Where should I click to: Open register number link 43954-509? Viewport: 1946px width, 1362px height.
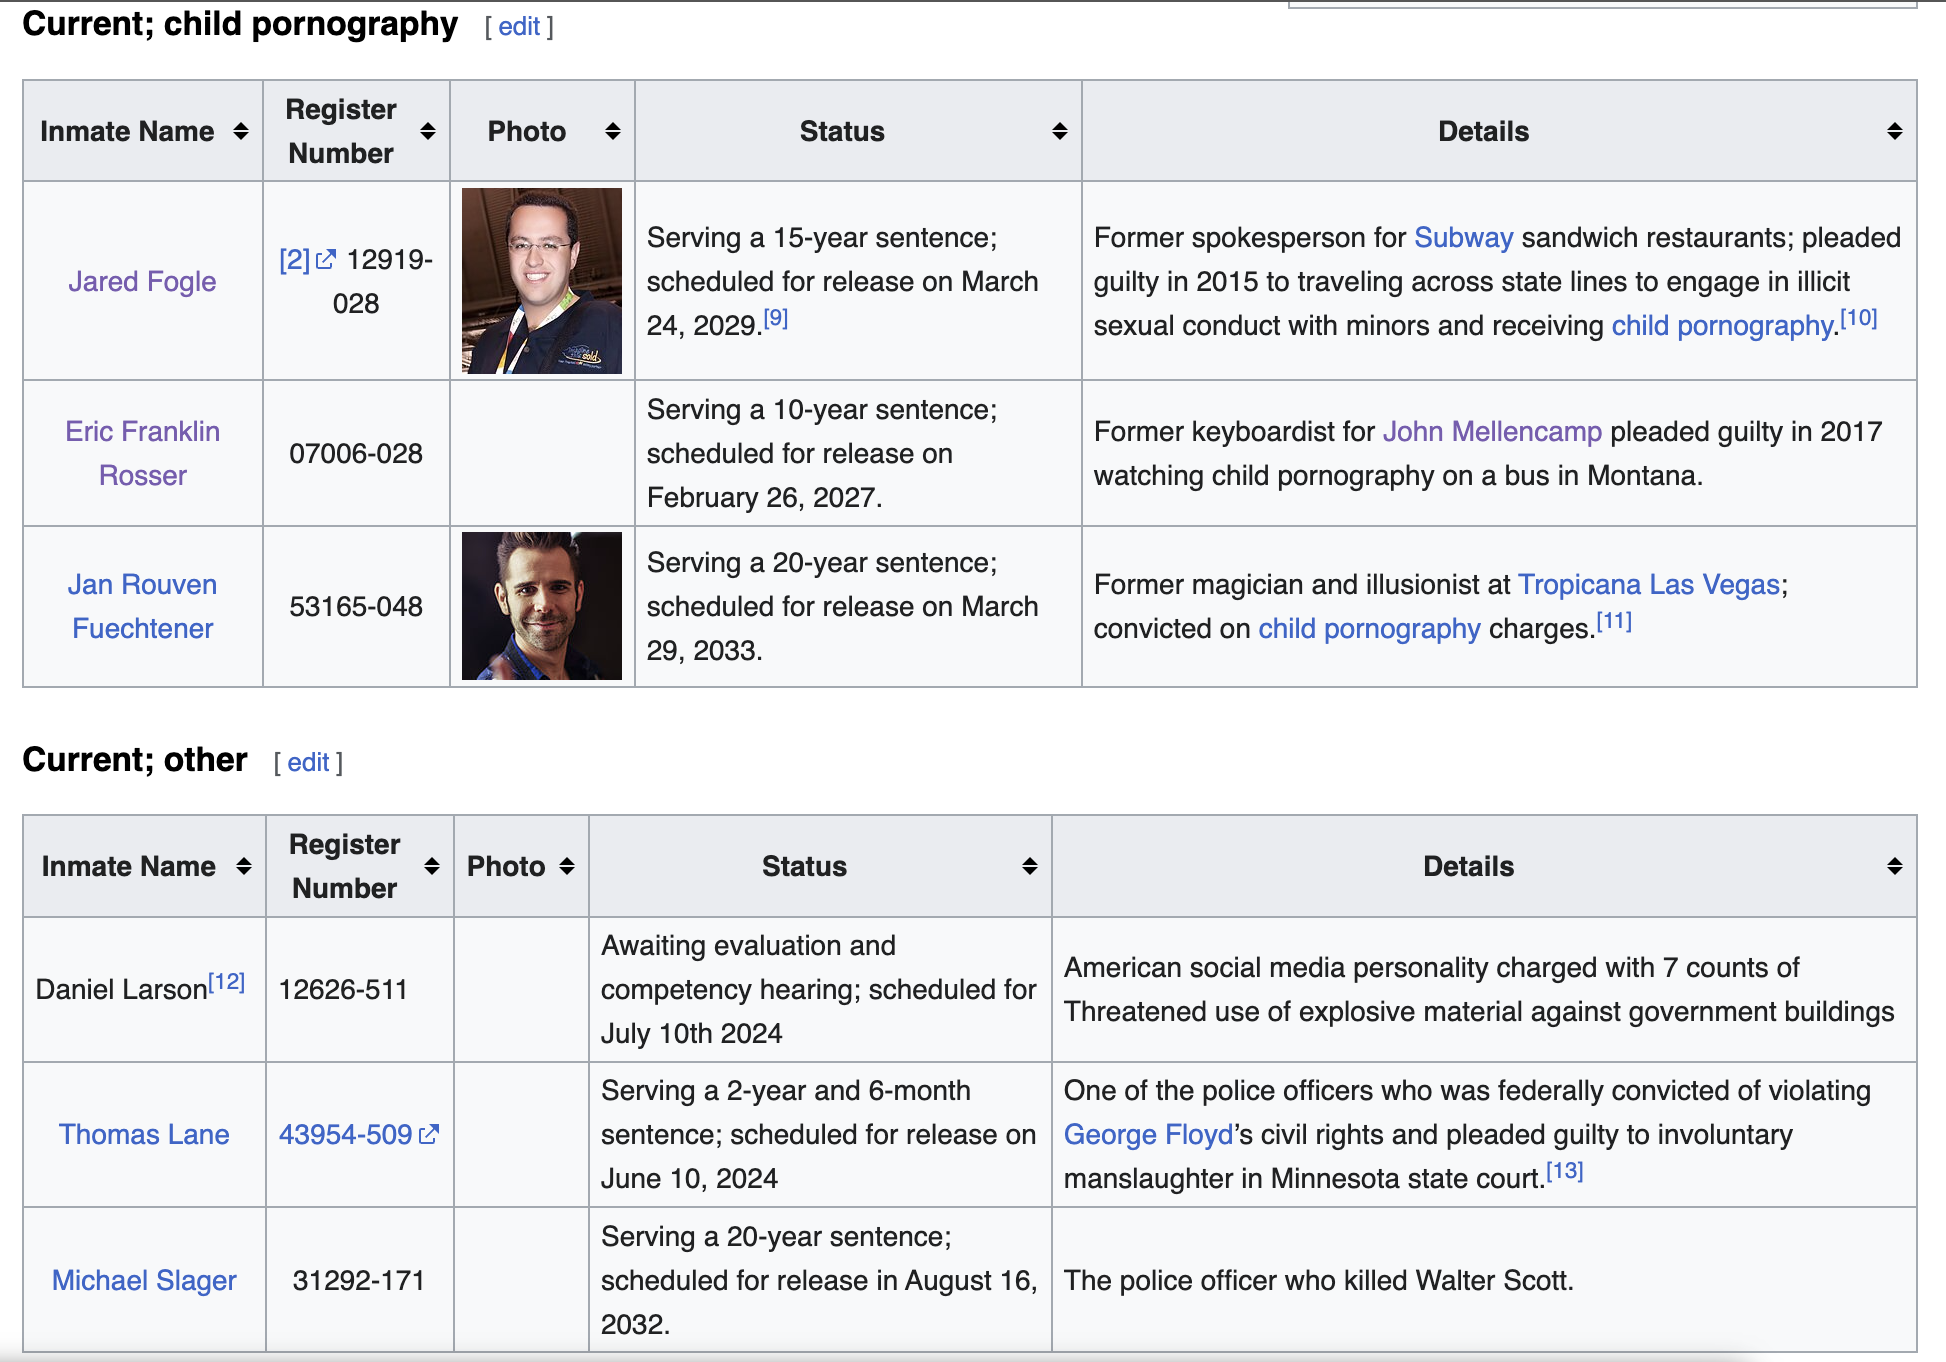point(358,1134)
